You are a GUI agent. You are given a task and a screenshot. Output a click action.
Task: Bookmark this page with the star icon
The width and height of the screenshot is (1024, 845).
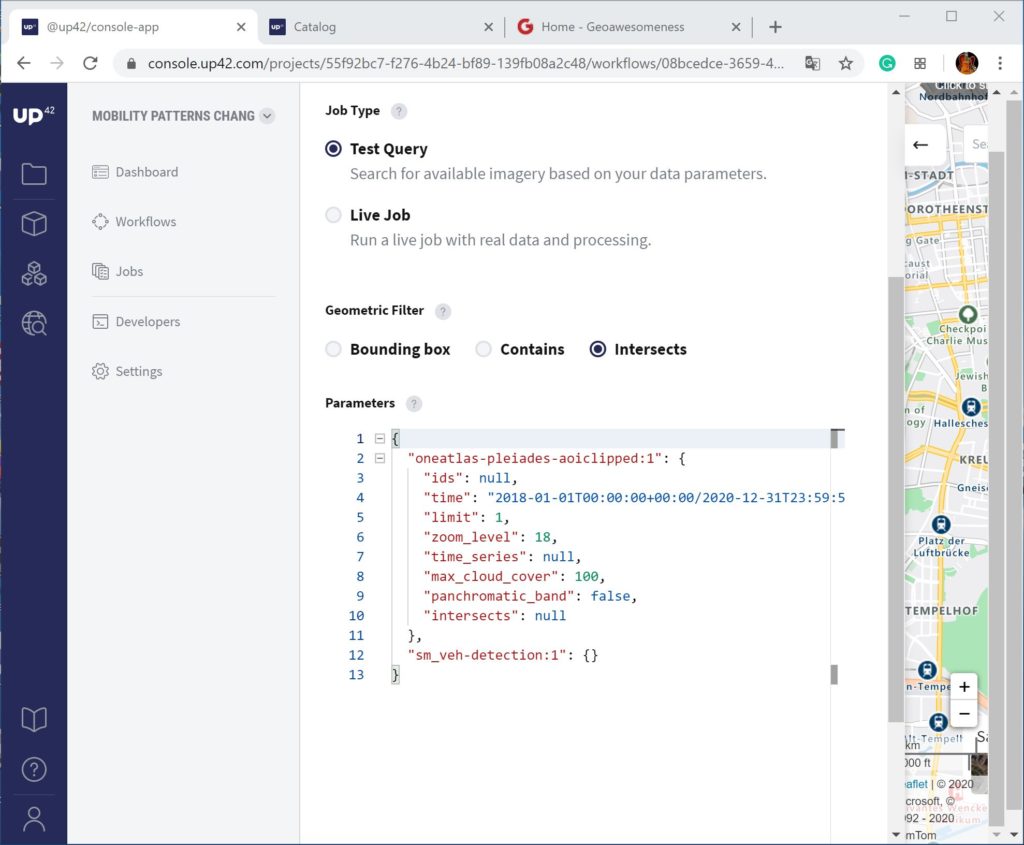[x=846, y=63]
